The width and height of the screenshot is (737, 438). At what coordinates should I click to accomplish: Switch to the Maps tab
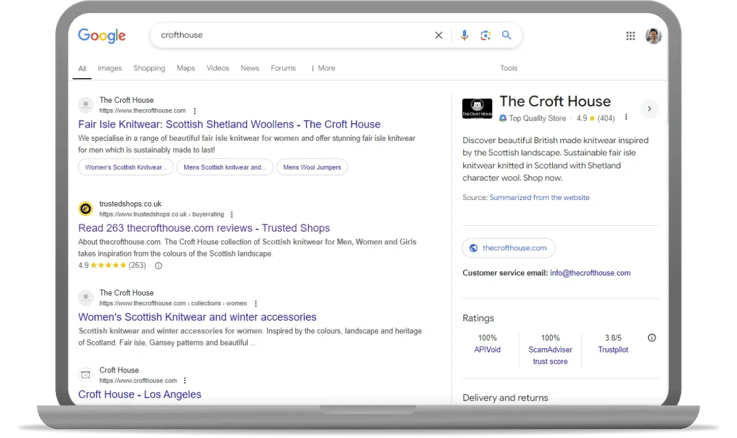(x=186, y=68)
